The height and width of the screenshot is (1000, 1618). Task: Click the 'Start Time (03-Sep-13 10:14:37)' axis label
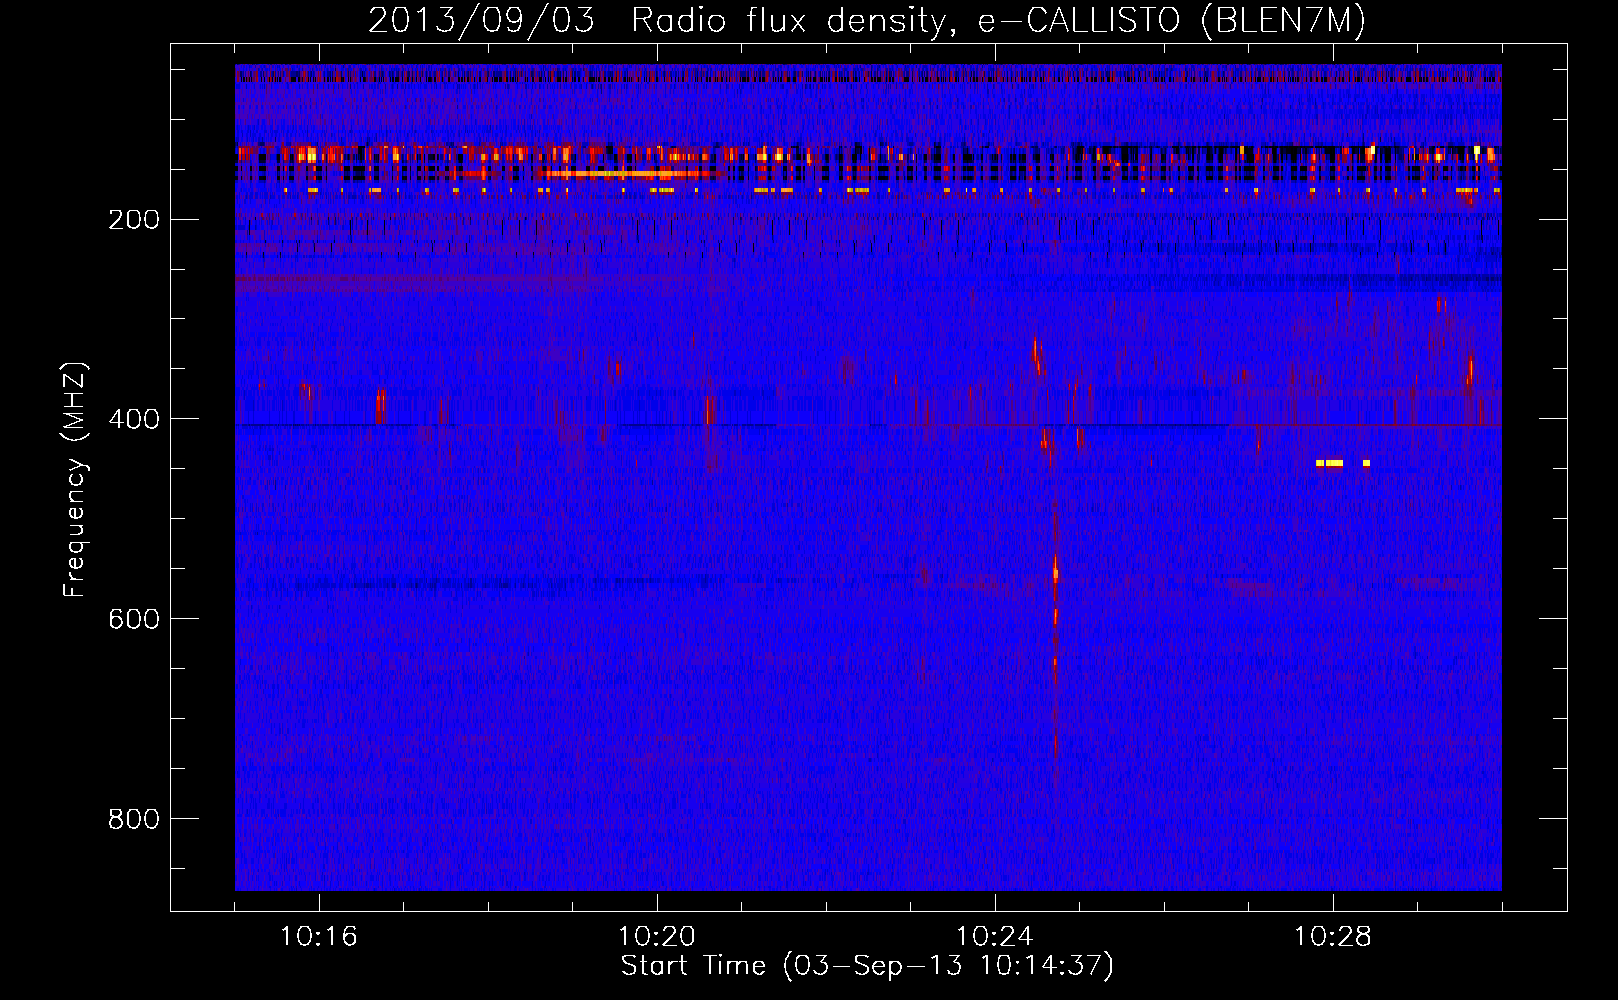click(x=867, y=965)
